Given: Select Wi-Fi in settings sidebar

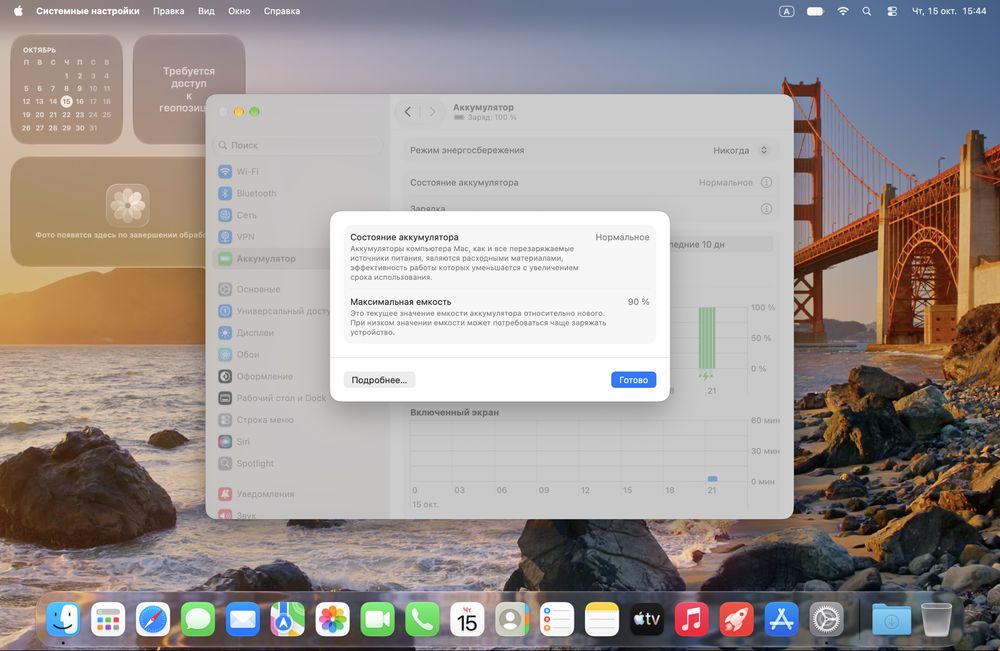Looking at the screenshot, I should click(x=298, y=172).
